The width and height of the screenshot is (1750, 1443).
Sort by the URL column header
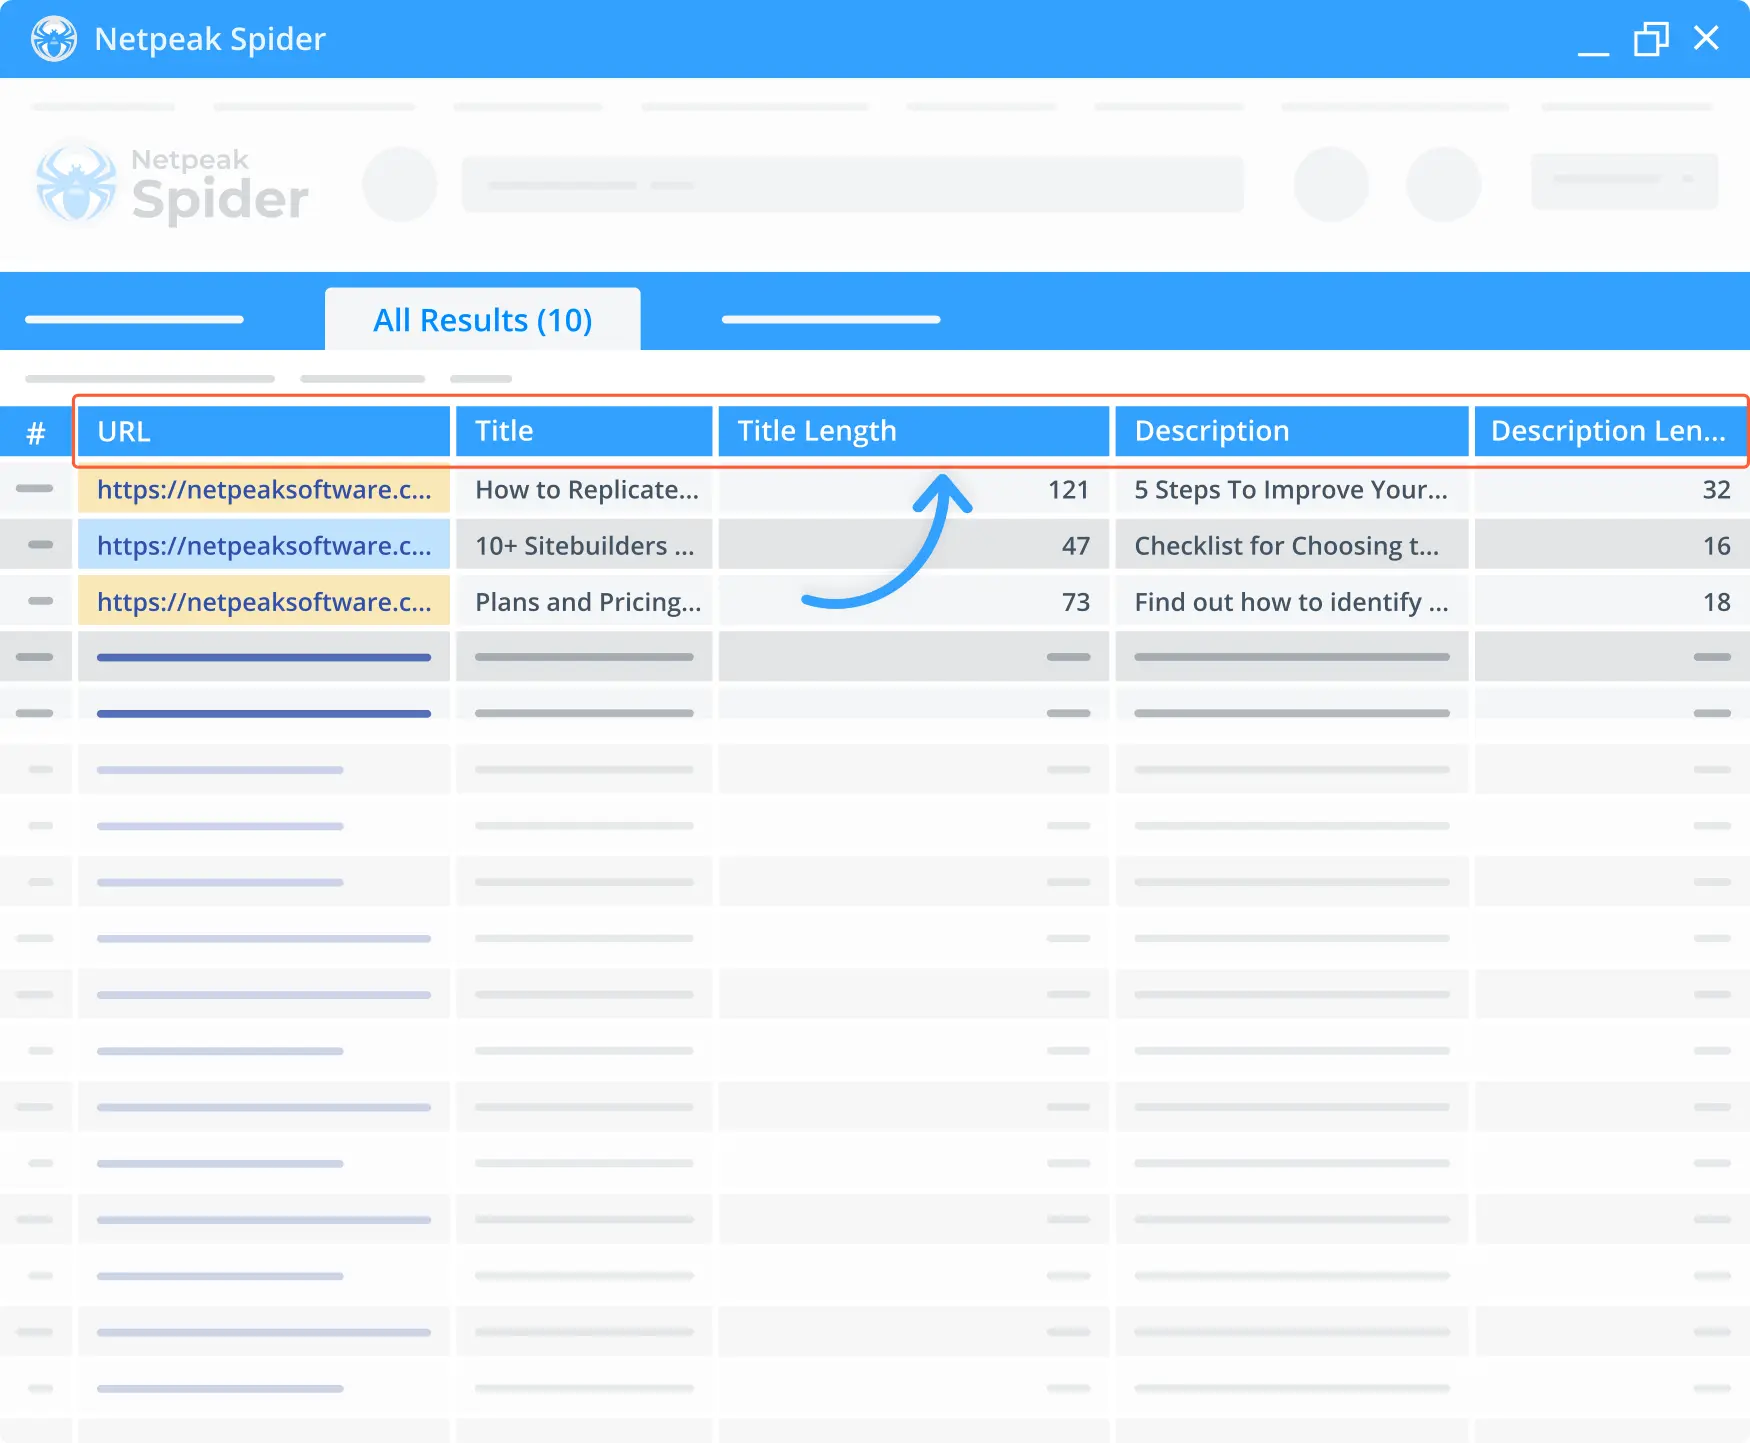pyautogui.click(x=264, y=431)
